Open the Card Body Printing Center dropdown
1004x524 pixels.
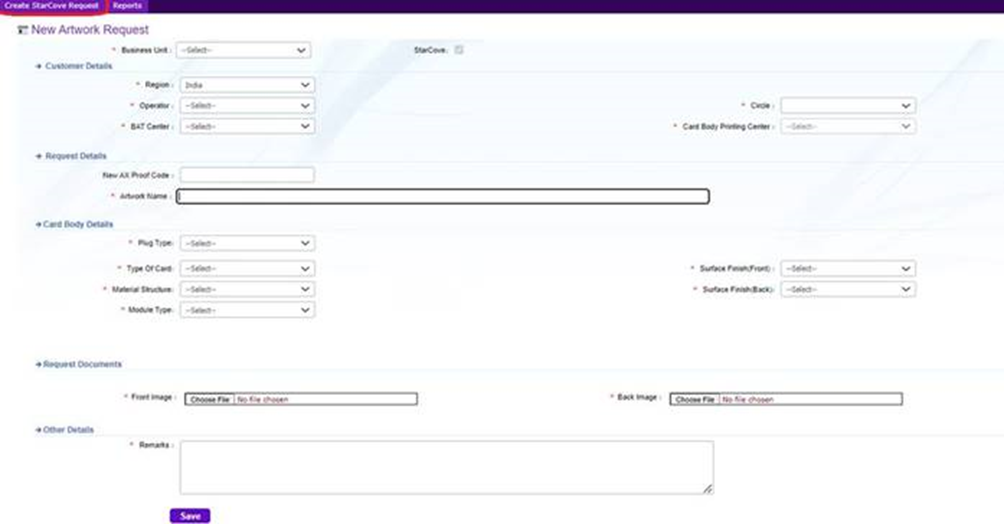point(848,126)
